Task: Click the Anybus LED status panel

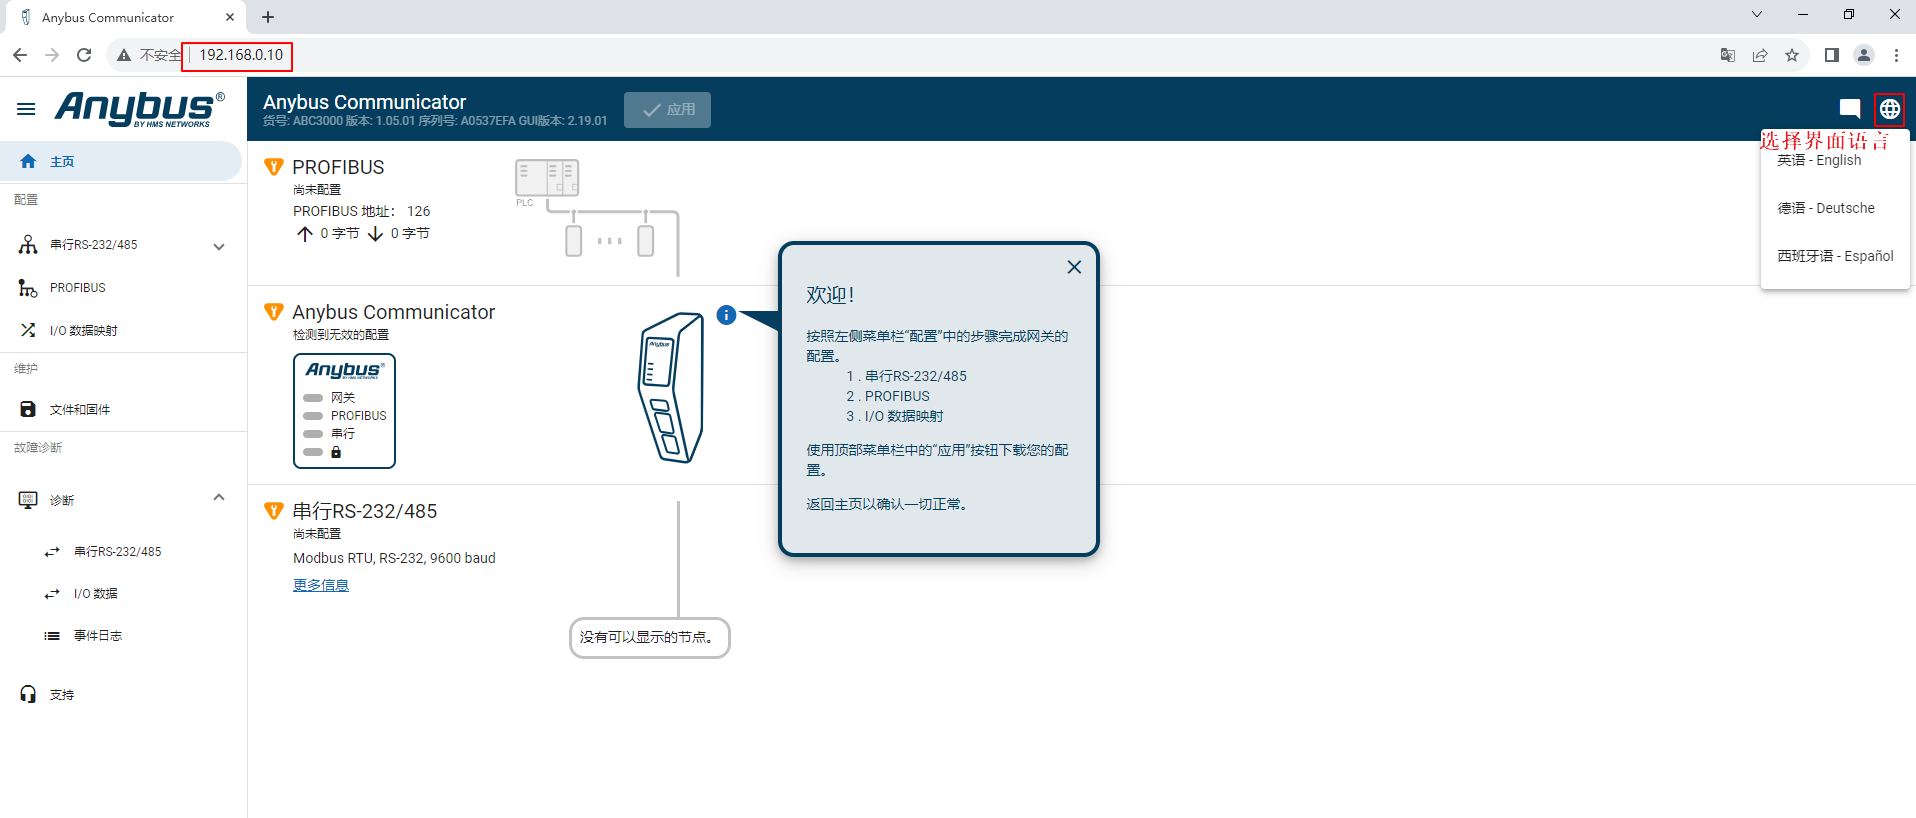Action: (x=344, y=411)
